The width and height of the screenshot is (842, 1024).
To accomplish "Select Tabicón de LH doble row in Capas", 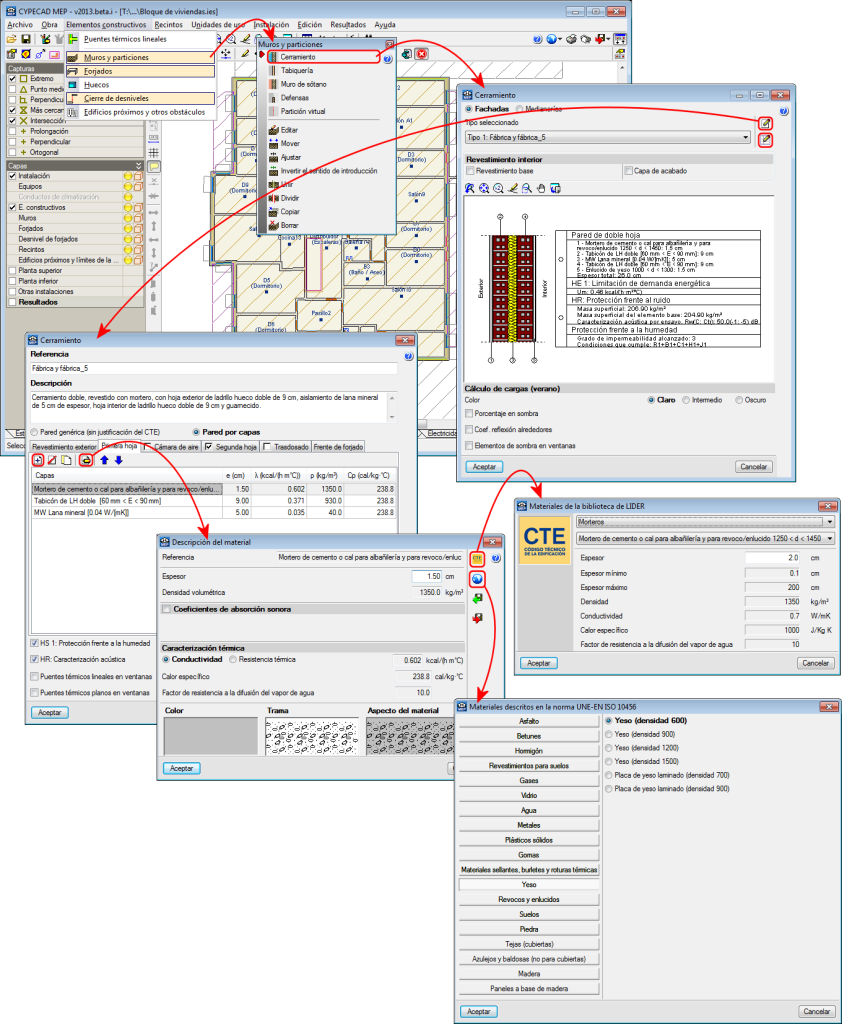I will [x=214, y=501].
